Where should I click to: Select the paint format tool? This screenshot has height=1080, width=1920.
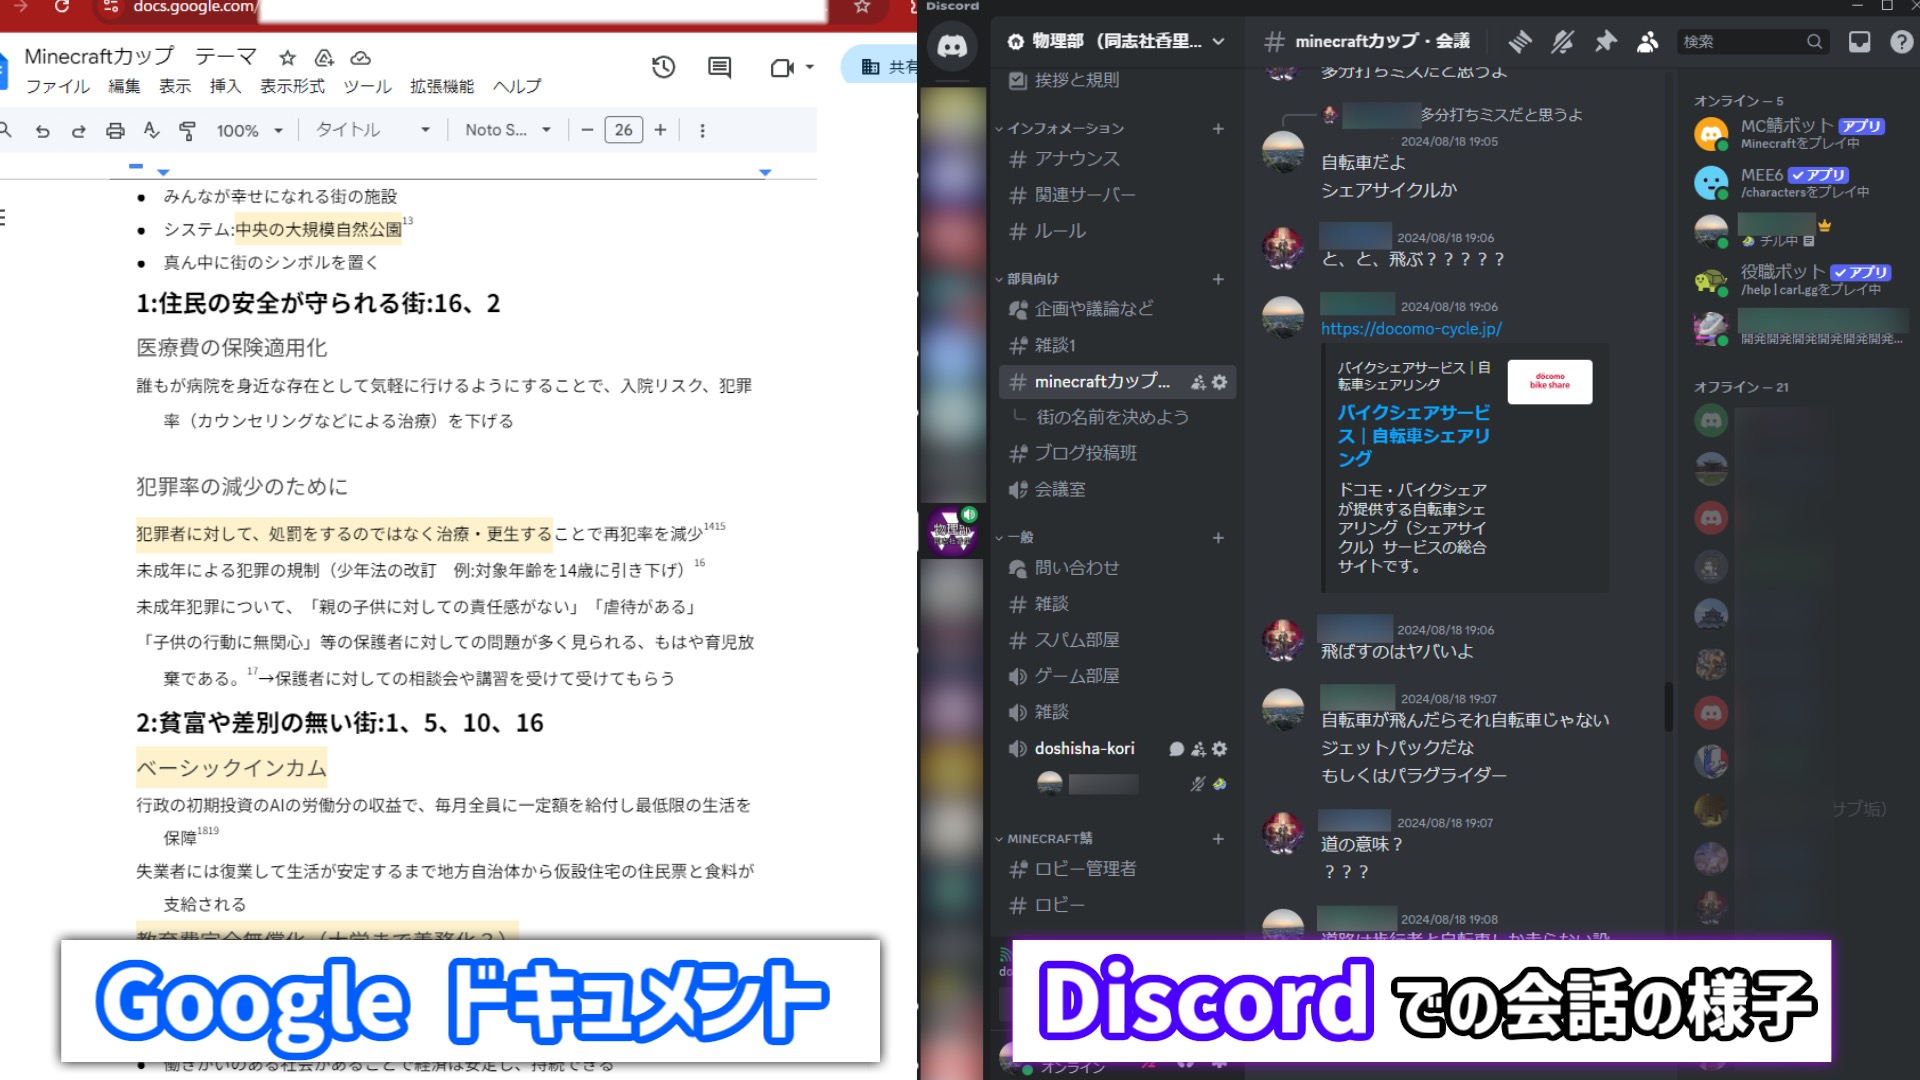187,131
